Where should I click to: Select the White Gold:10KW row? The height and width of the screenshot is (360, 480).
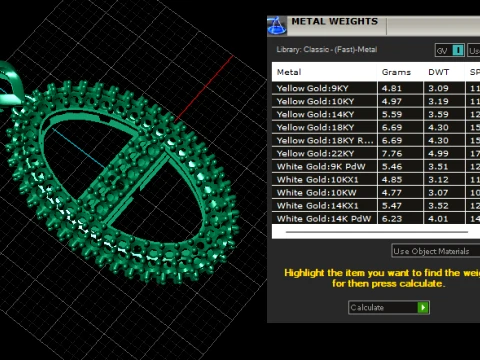(x=376, y=192)
